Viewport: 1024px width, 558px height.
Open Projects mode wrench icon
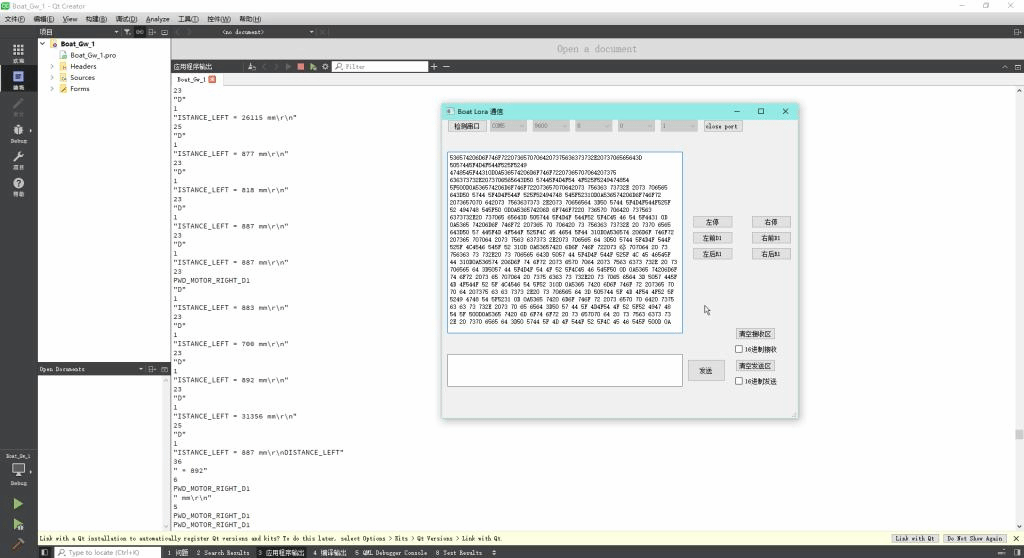18,159
